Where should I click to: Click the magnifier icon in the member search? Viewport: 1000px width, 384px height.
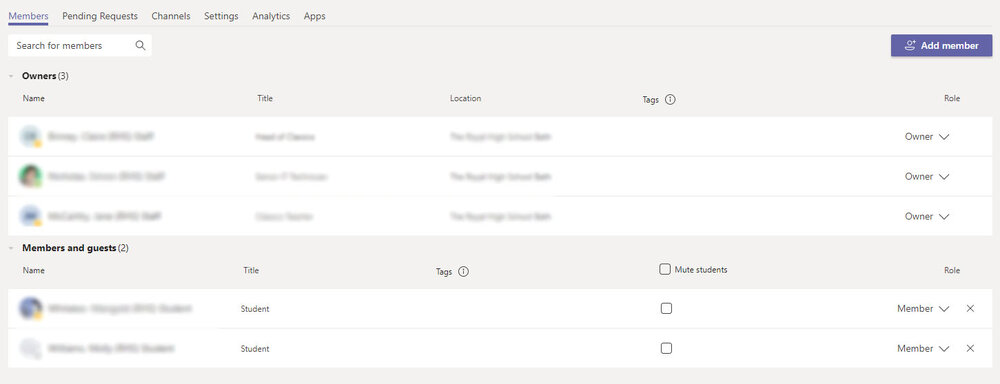click(x=140, y=45)
